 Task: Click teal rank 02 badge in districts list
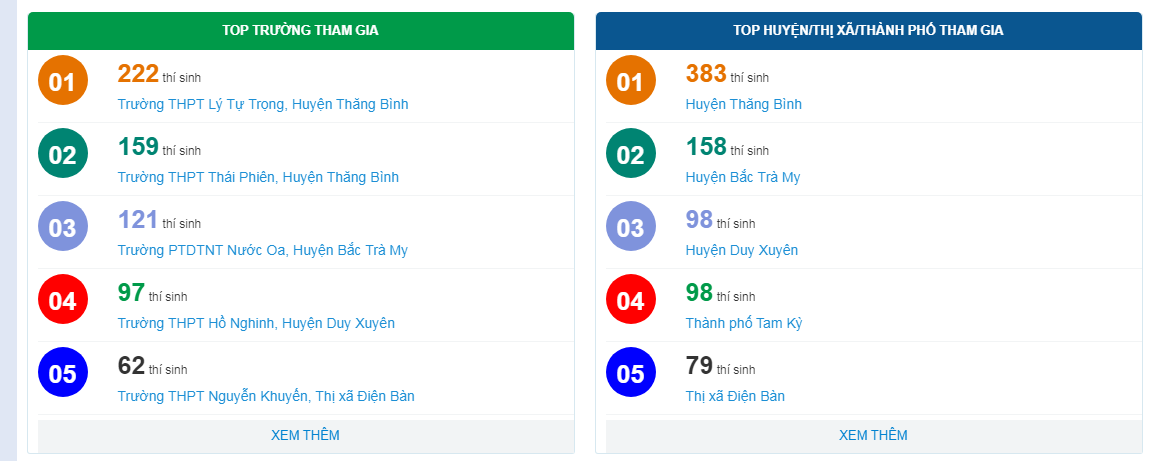(x=631, y=153)
